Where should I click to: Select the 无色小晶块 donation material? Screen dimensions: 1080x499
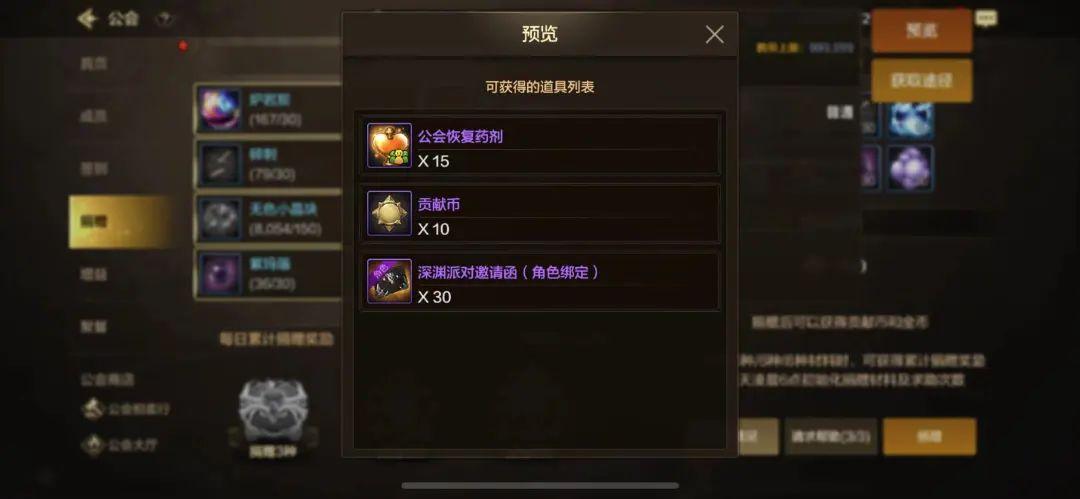268,218
